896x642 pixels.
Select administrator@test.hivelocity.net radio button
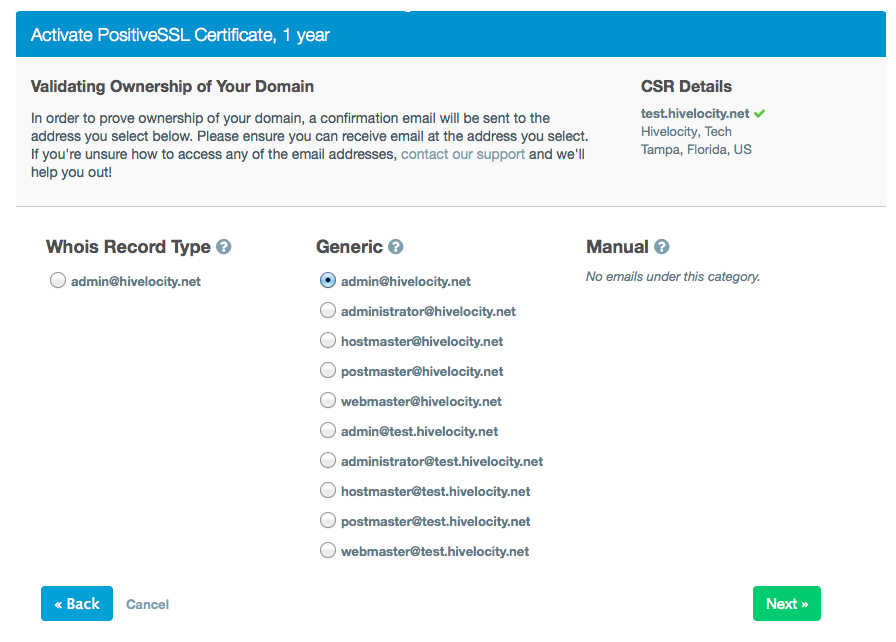[327, 460]
